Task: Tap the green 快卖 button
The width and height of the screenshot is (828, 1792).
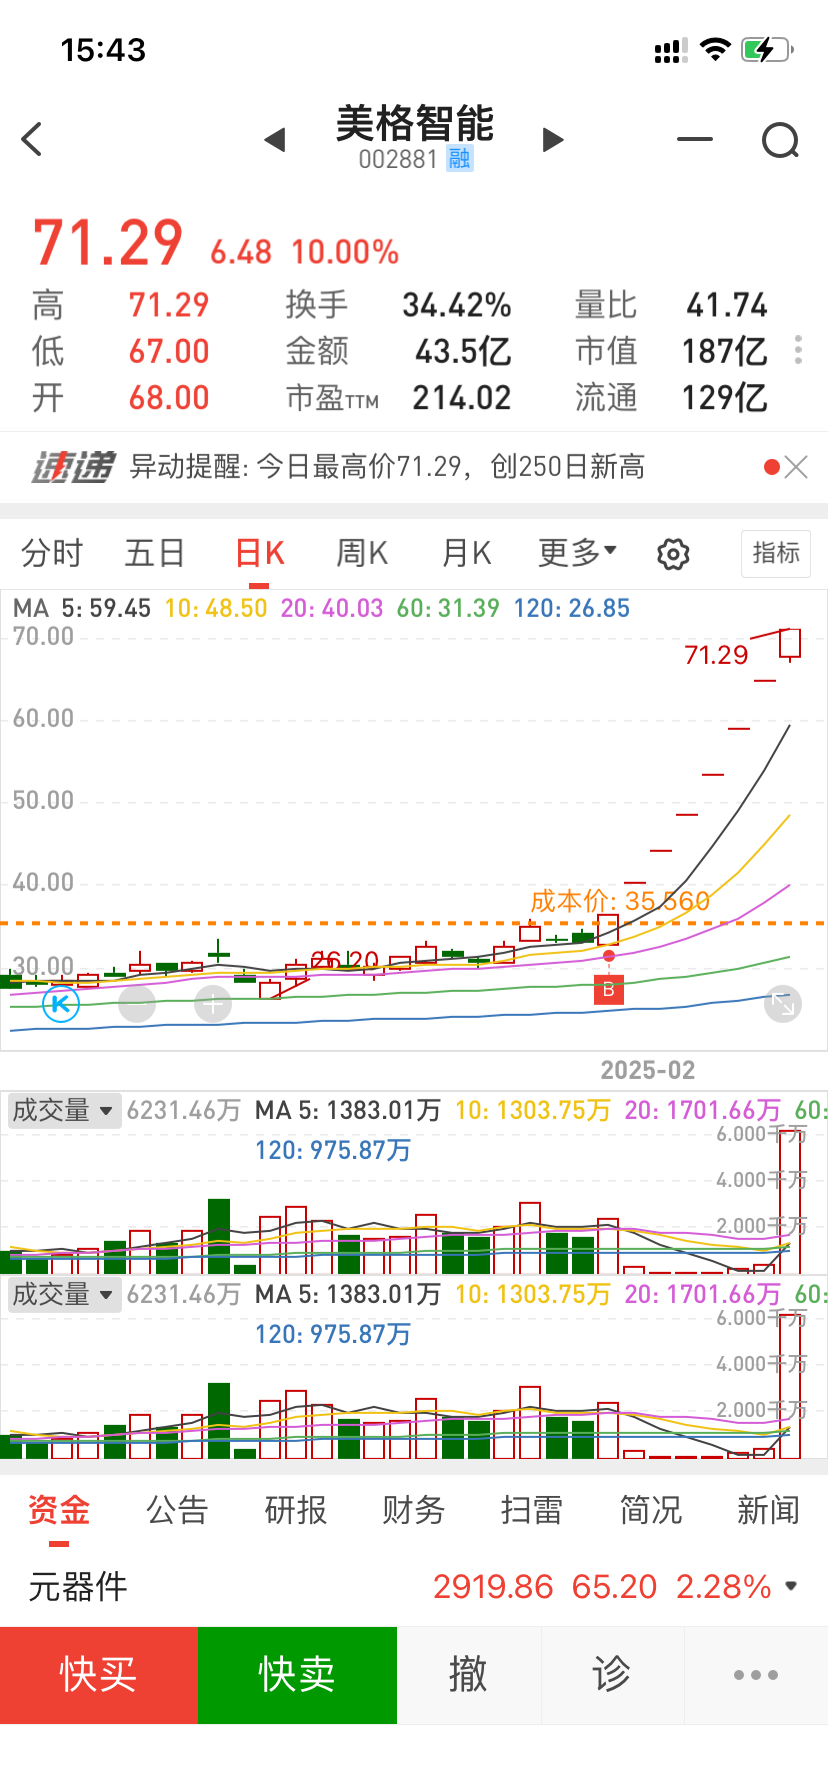Action: [297, 1675]
